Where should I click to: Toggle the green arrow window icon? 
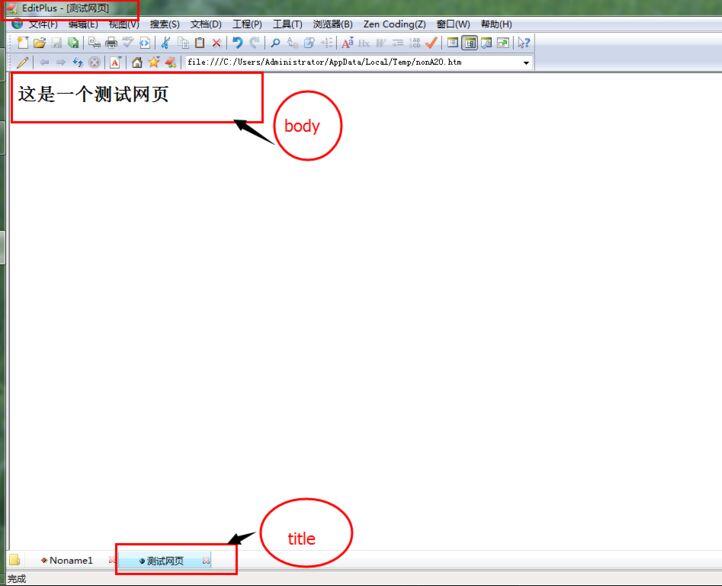point(503,43)
